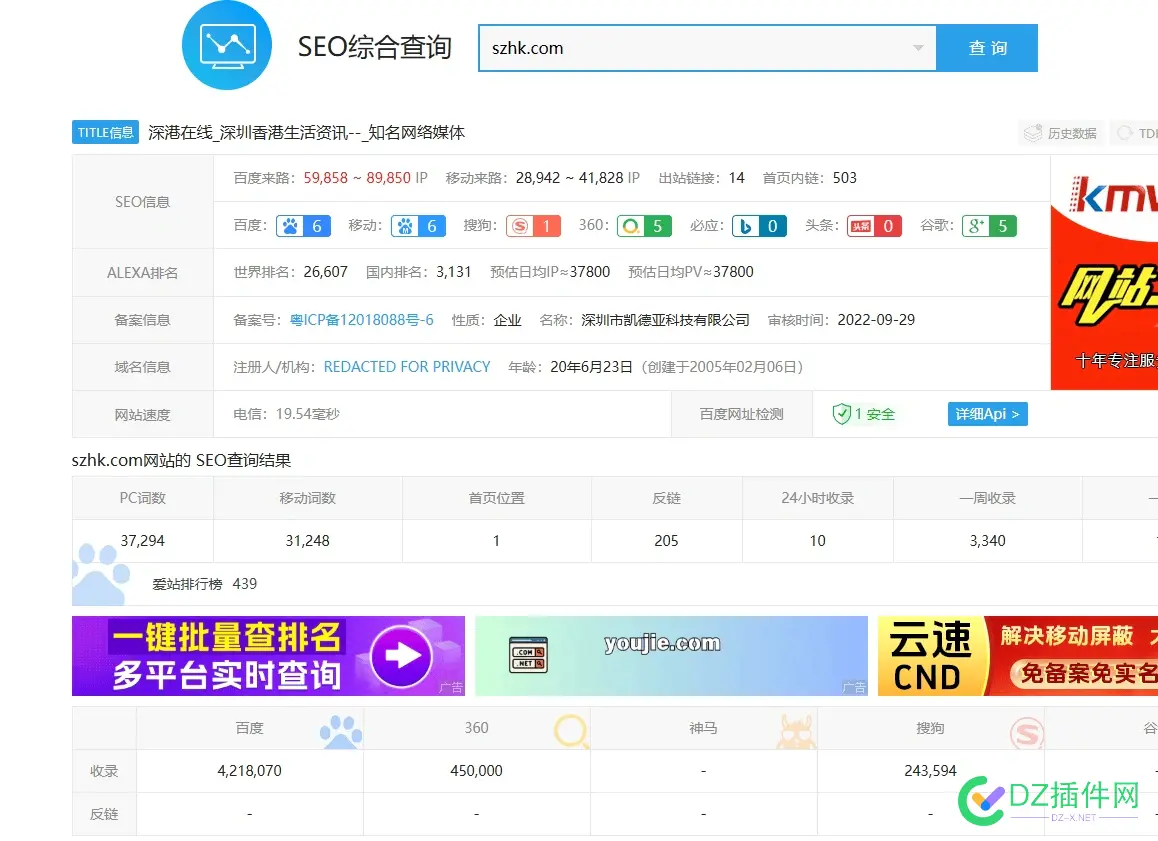Screen dimensions: 1158x841
Task: Click the 首页位置 column header
Action: click(x=496, y=498)
